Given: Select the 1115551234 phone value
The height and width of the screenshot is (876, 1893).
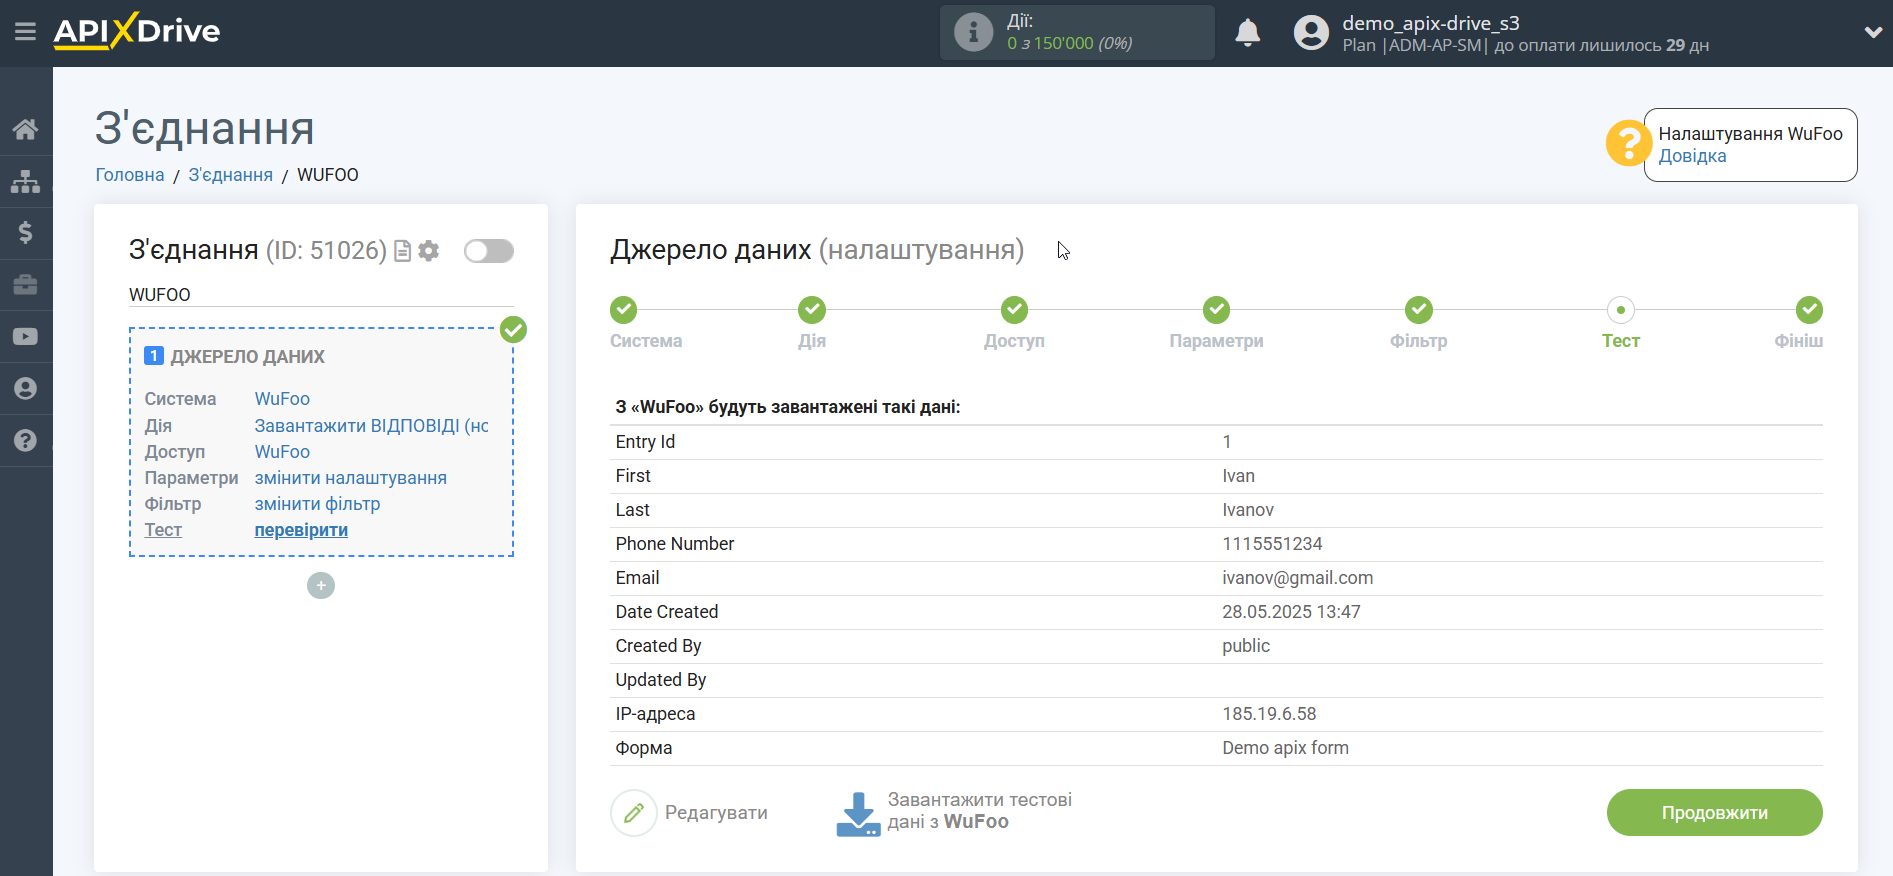Looking at the screenshot, I should click(1272, 544).
